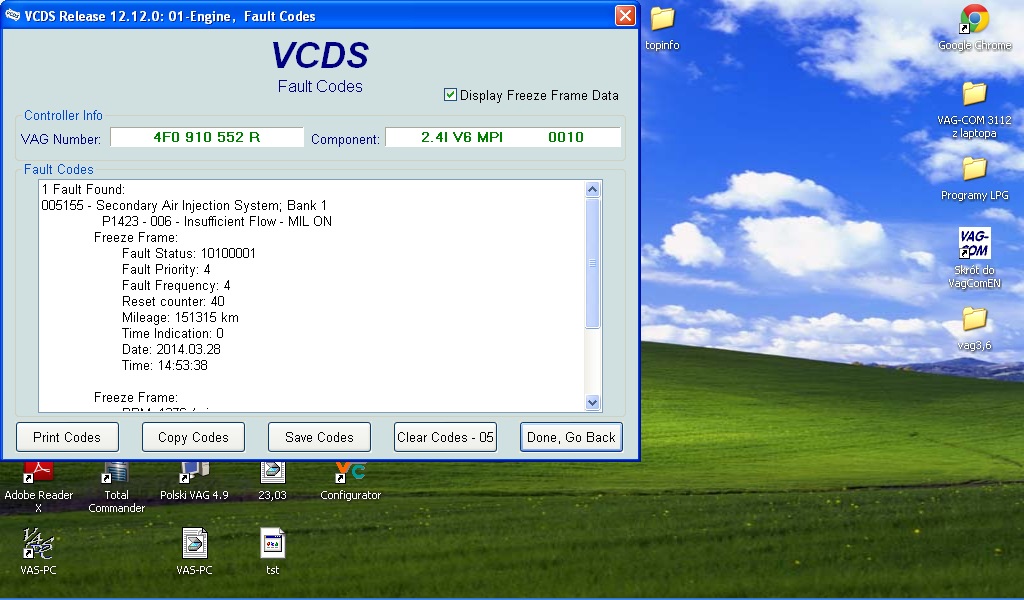Click the VCDS title bar app icon
This screenshot has height=600, width=1024.
12,16
